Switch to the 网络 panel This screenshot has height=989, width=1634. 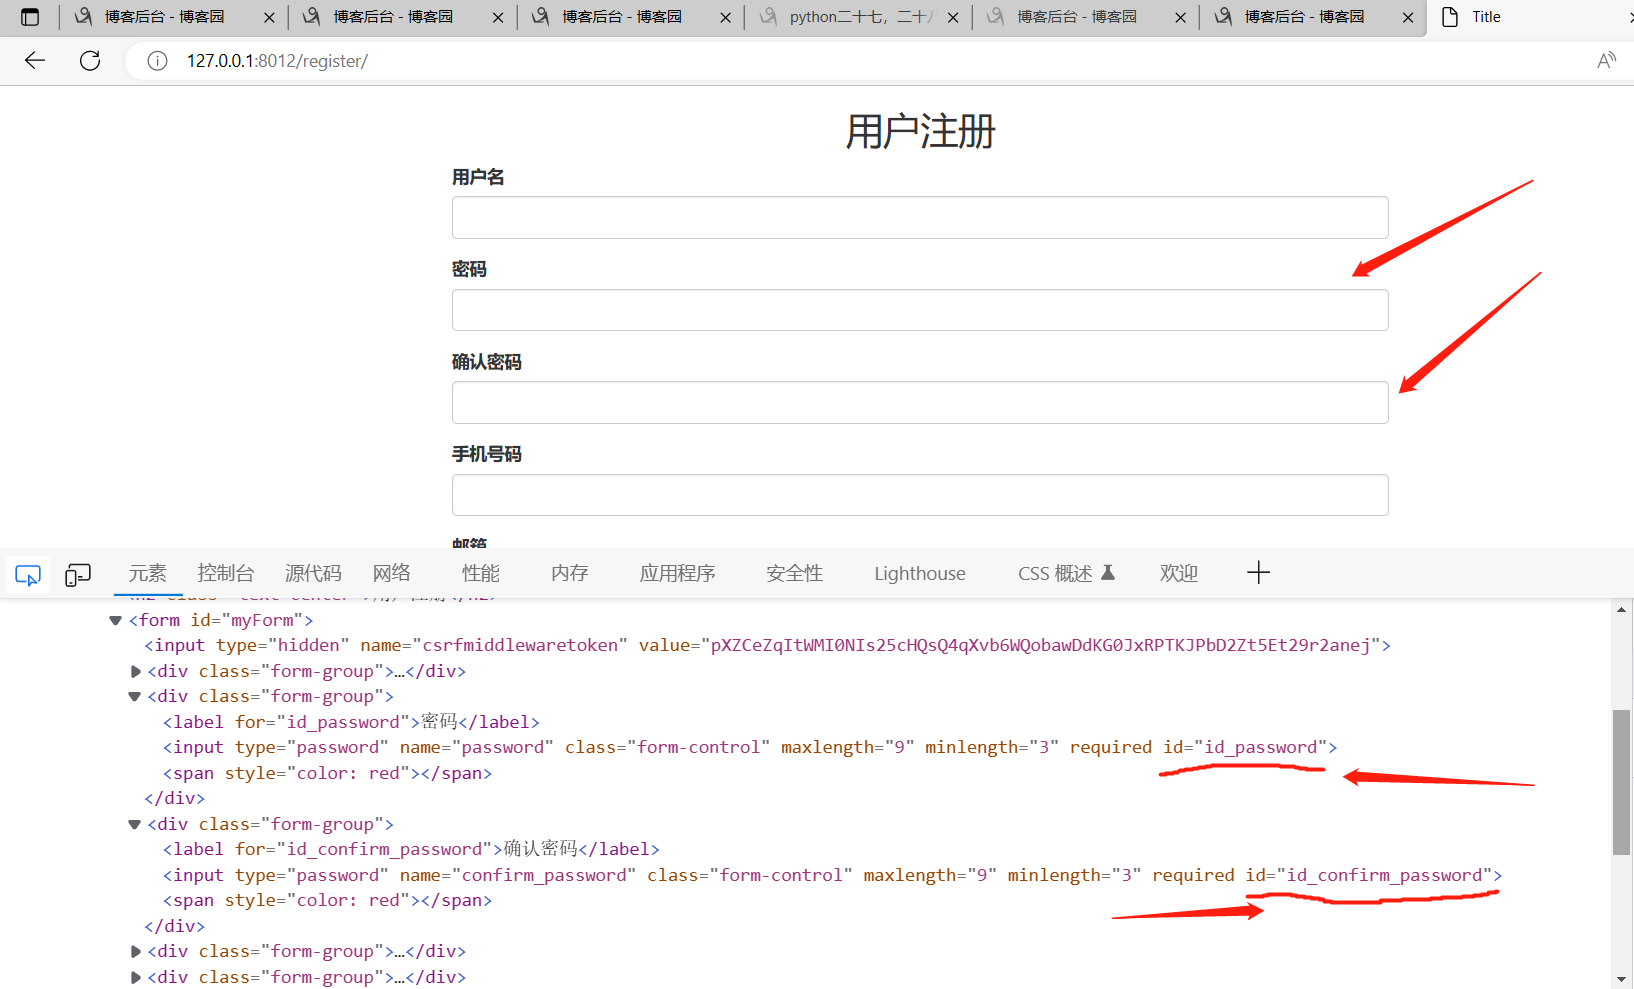click(x=392, y=573)
